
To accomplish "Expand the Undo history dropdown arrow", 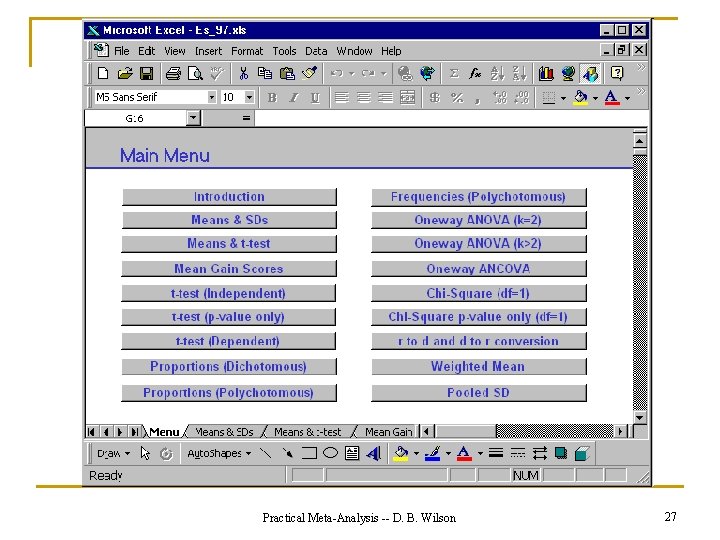I will point(351,73).
